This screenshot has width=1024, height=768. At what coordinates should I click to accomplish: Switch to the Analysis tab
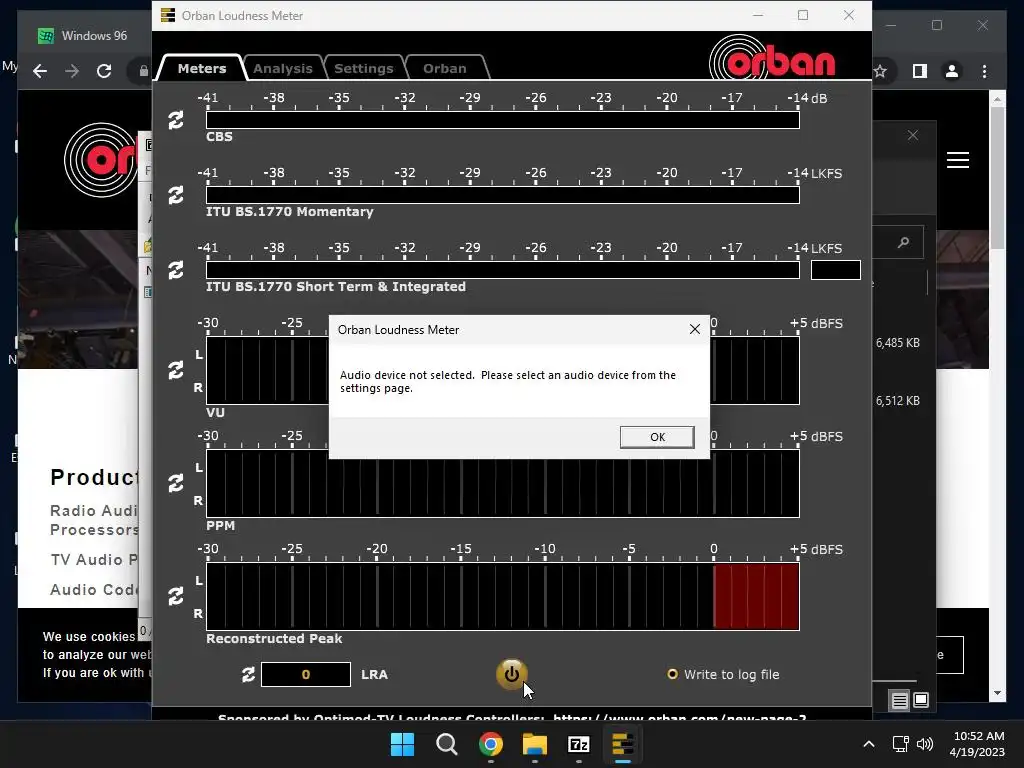click(x=283, y=68)
